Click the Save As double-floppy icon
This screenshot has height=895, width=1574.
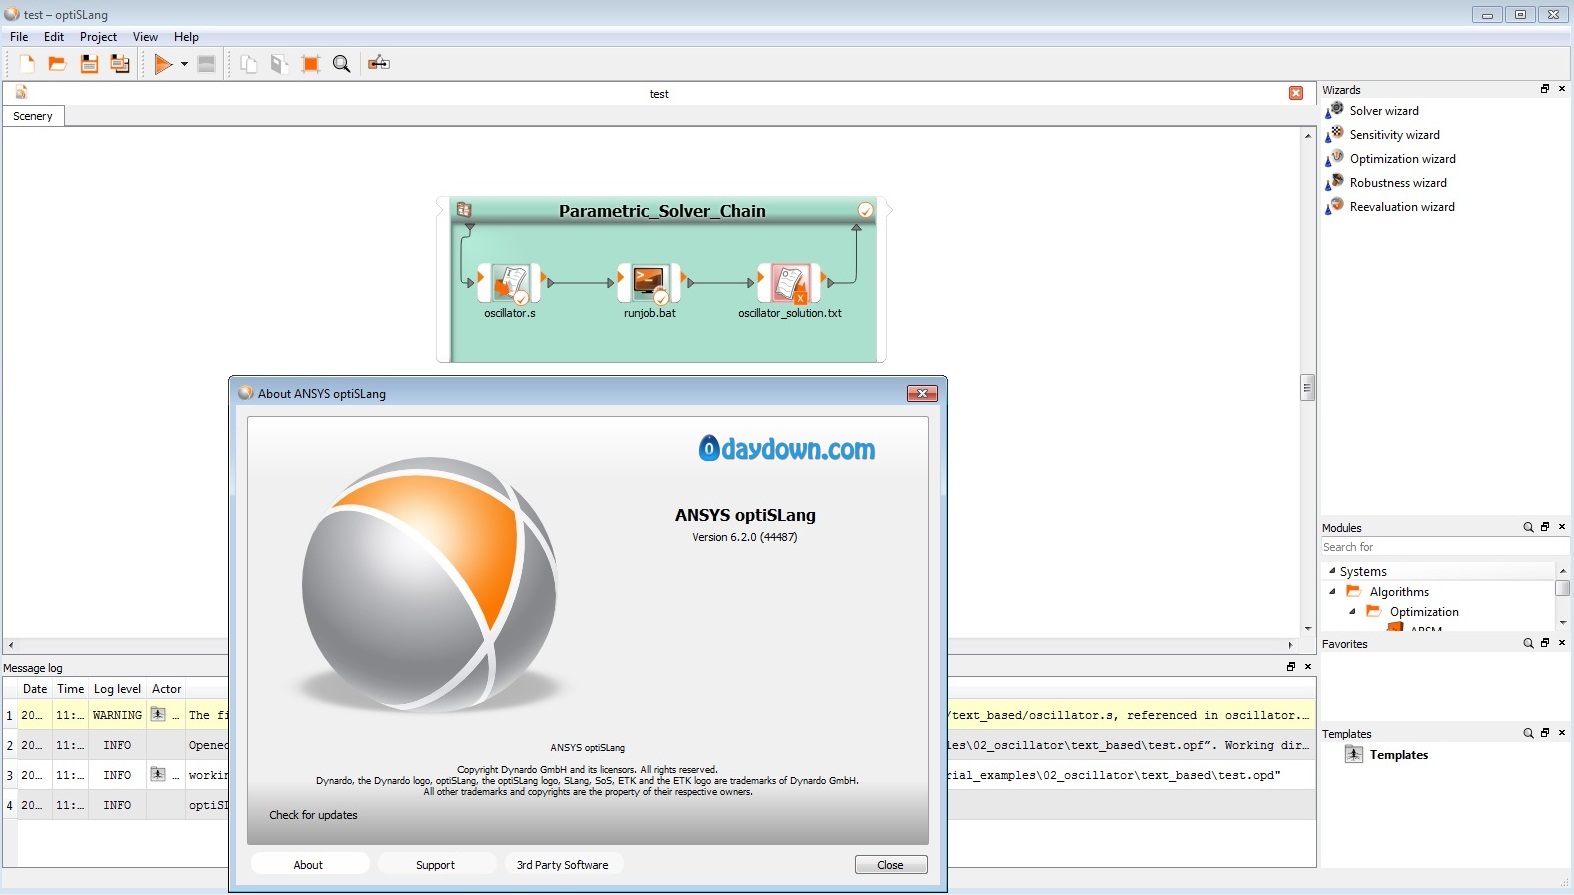pyautogui.click(x=120, y=64)
